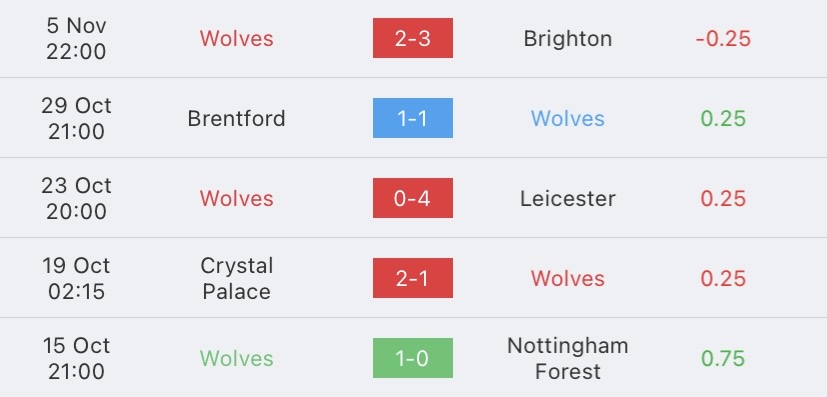Open the Wolves 1-0 Nottingham Forest score

tap(412, 359)
